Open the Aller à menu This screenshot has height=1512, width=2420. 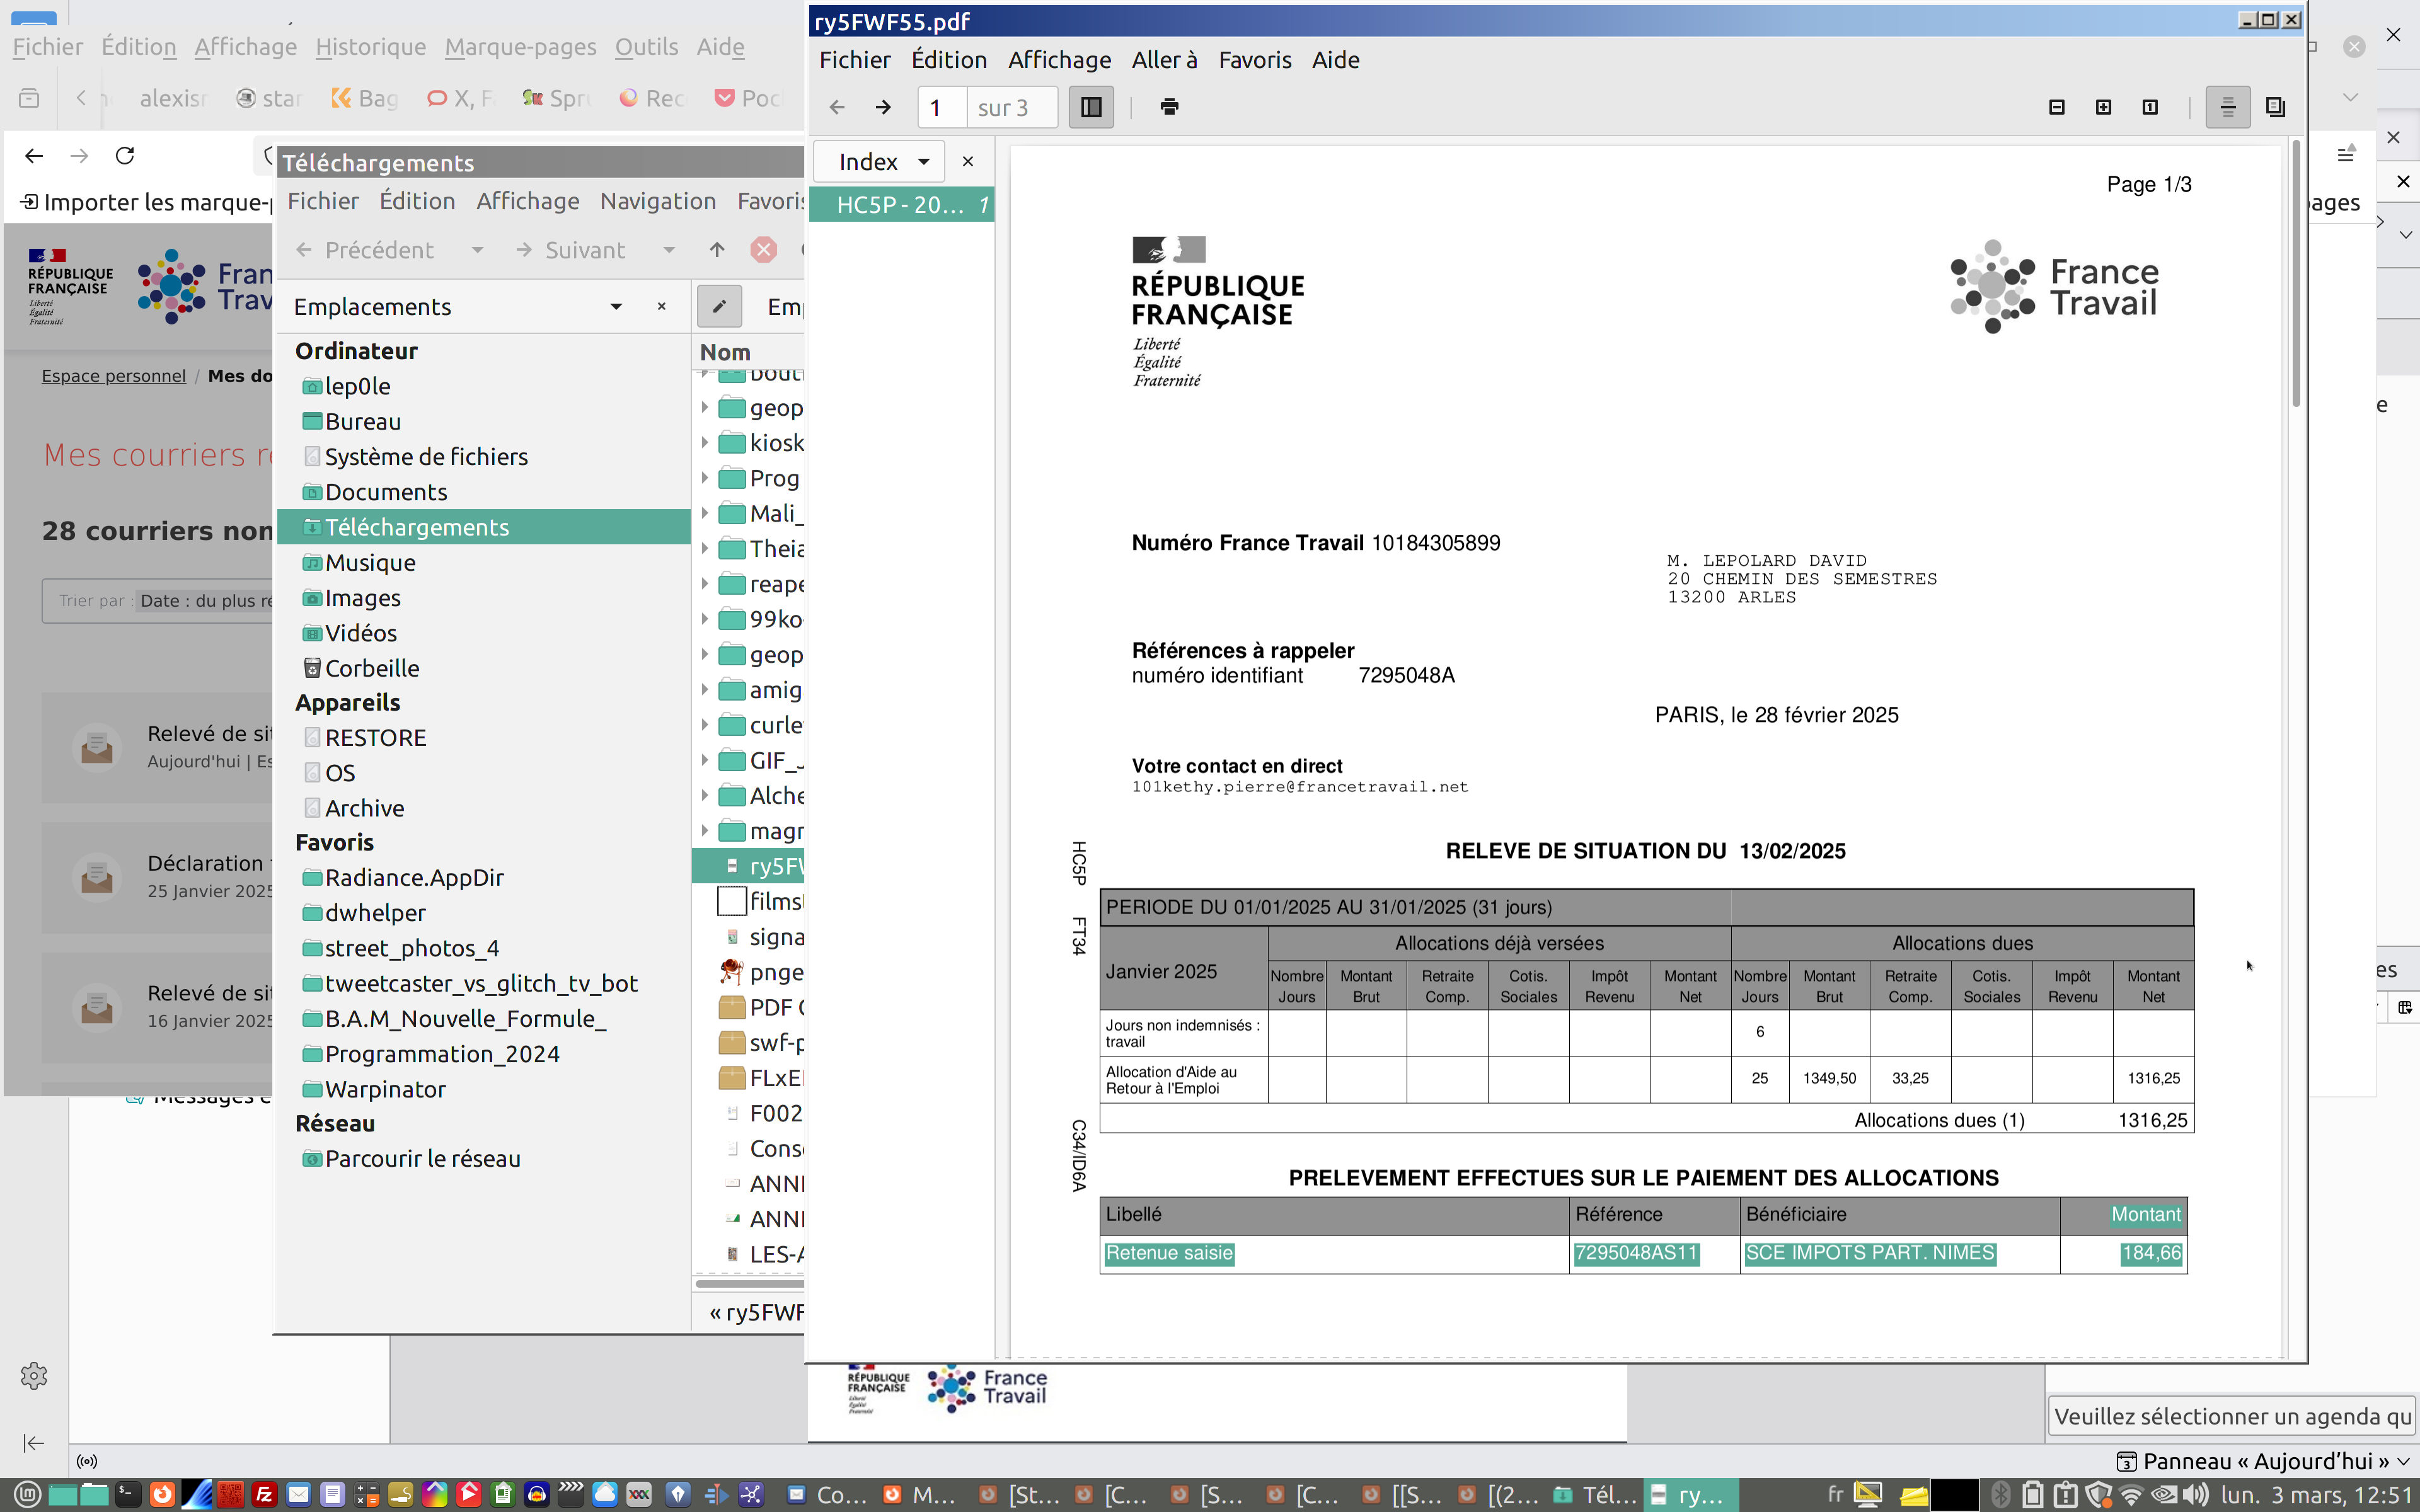coord(1164,60)
